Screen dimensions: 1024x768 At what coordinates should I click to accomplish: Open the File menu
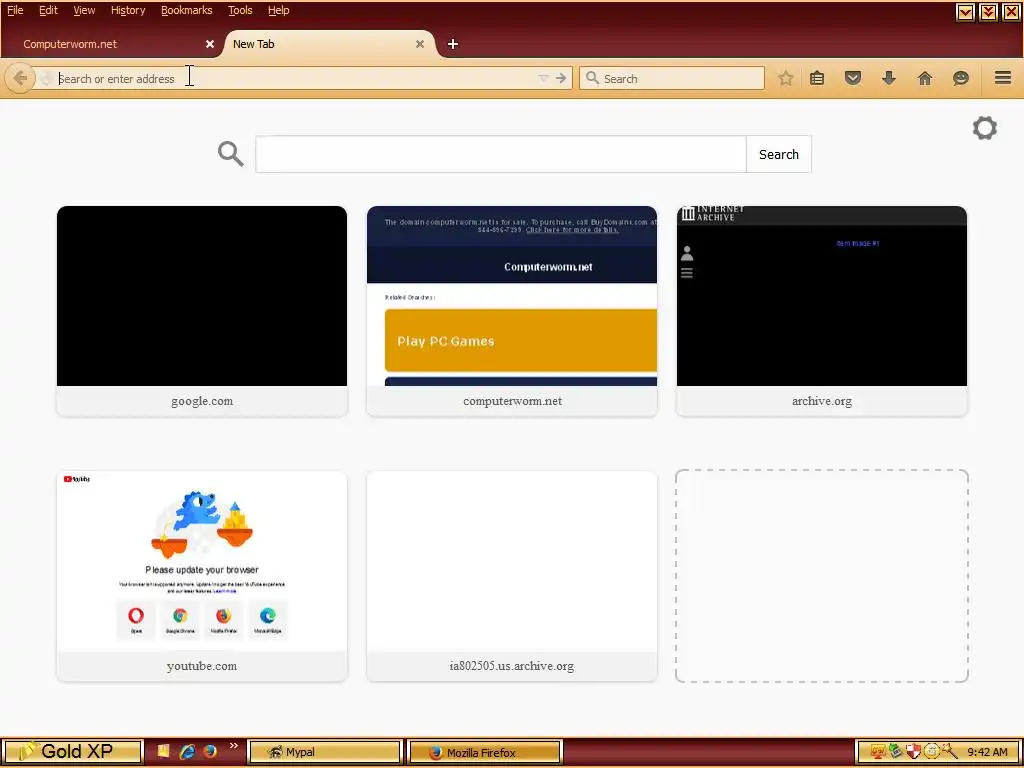pos(15,10)
